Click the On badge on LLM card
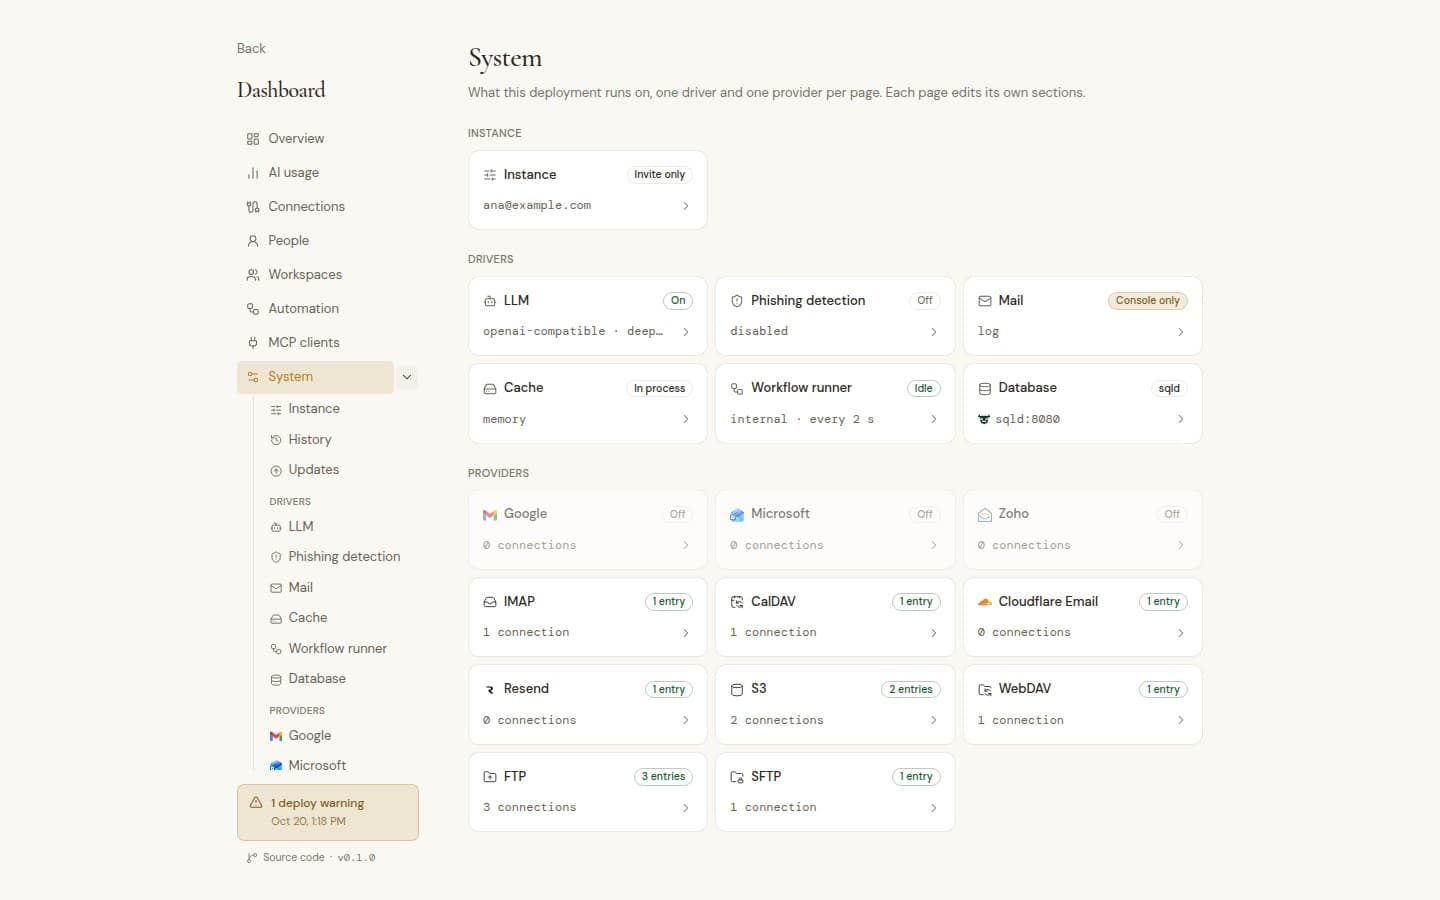Image resolution: width=1440 pixels, height=900 pixels. [678, 301]
